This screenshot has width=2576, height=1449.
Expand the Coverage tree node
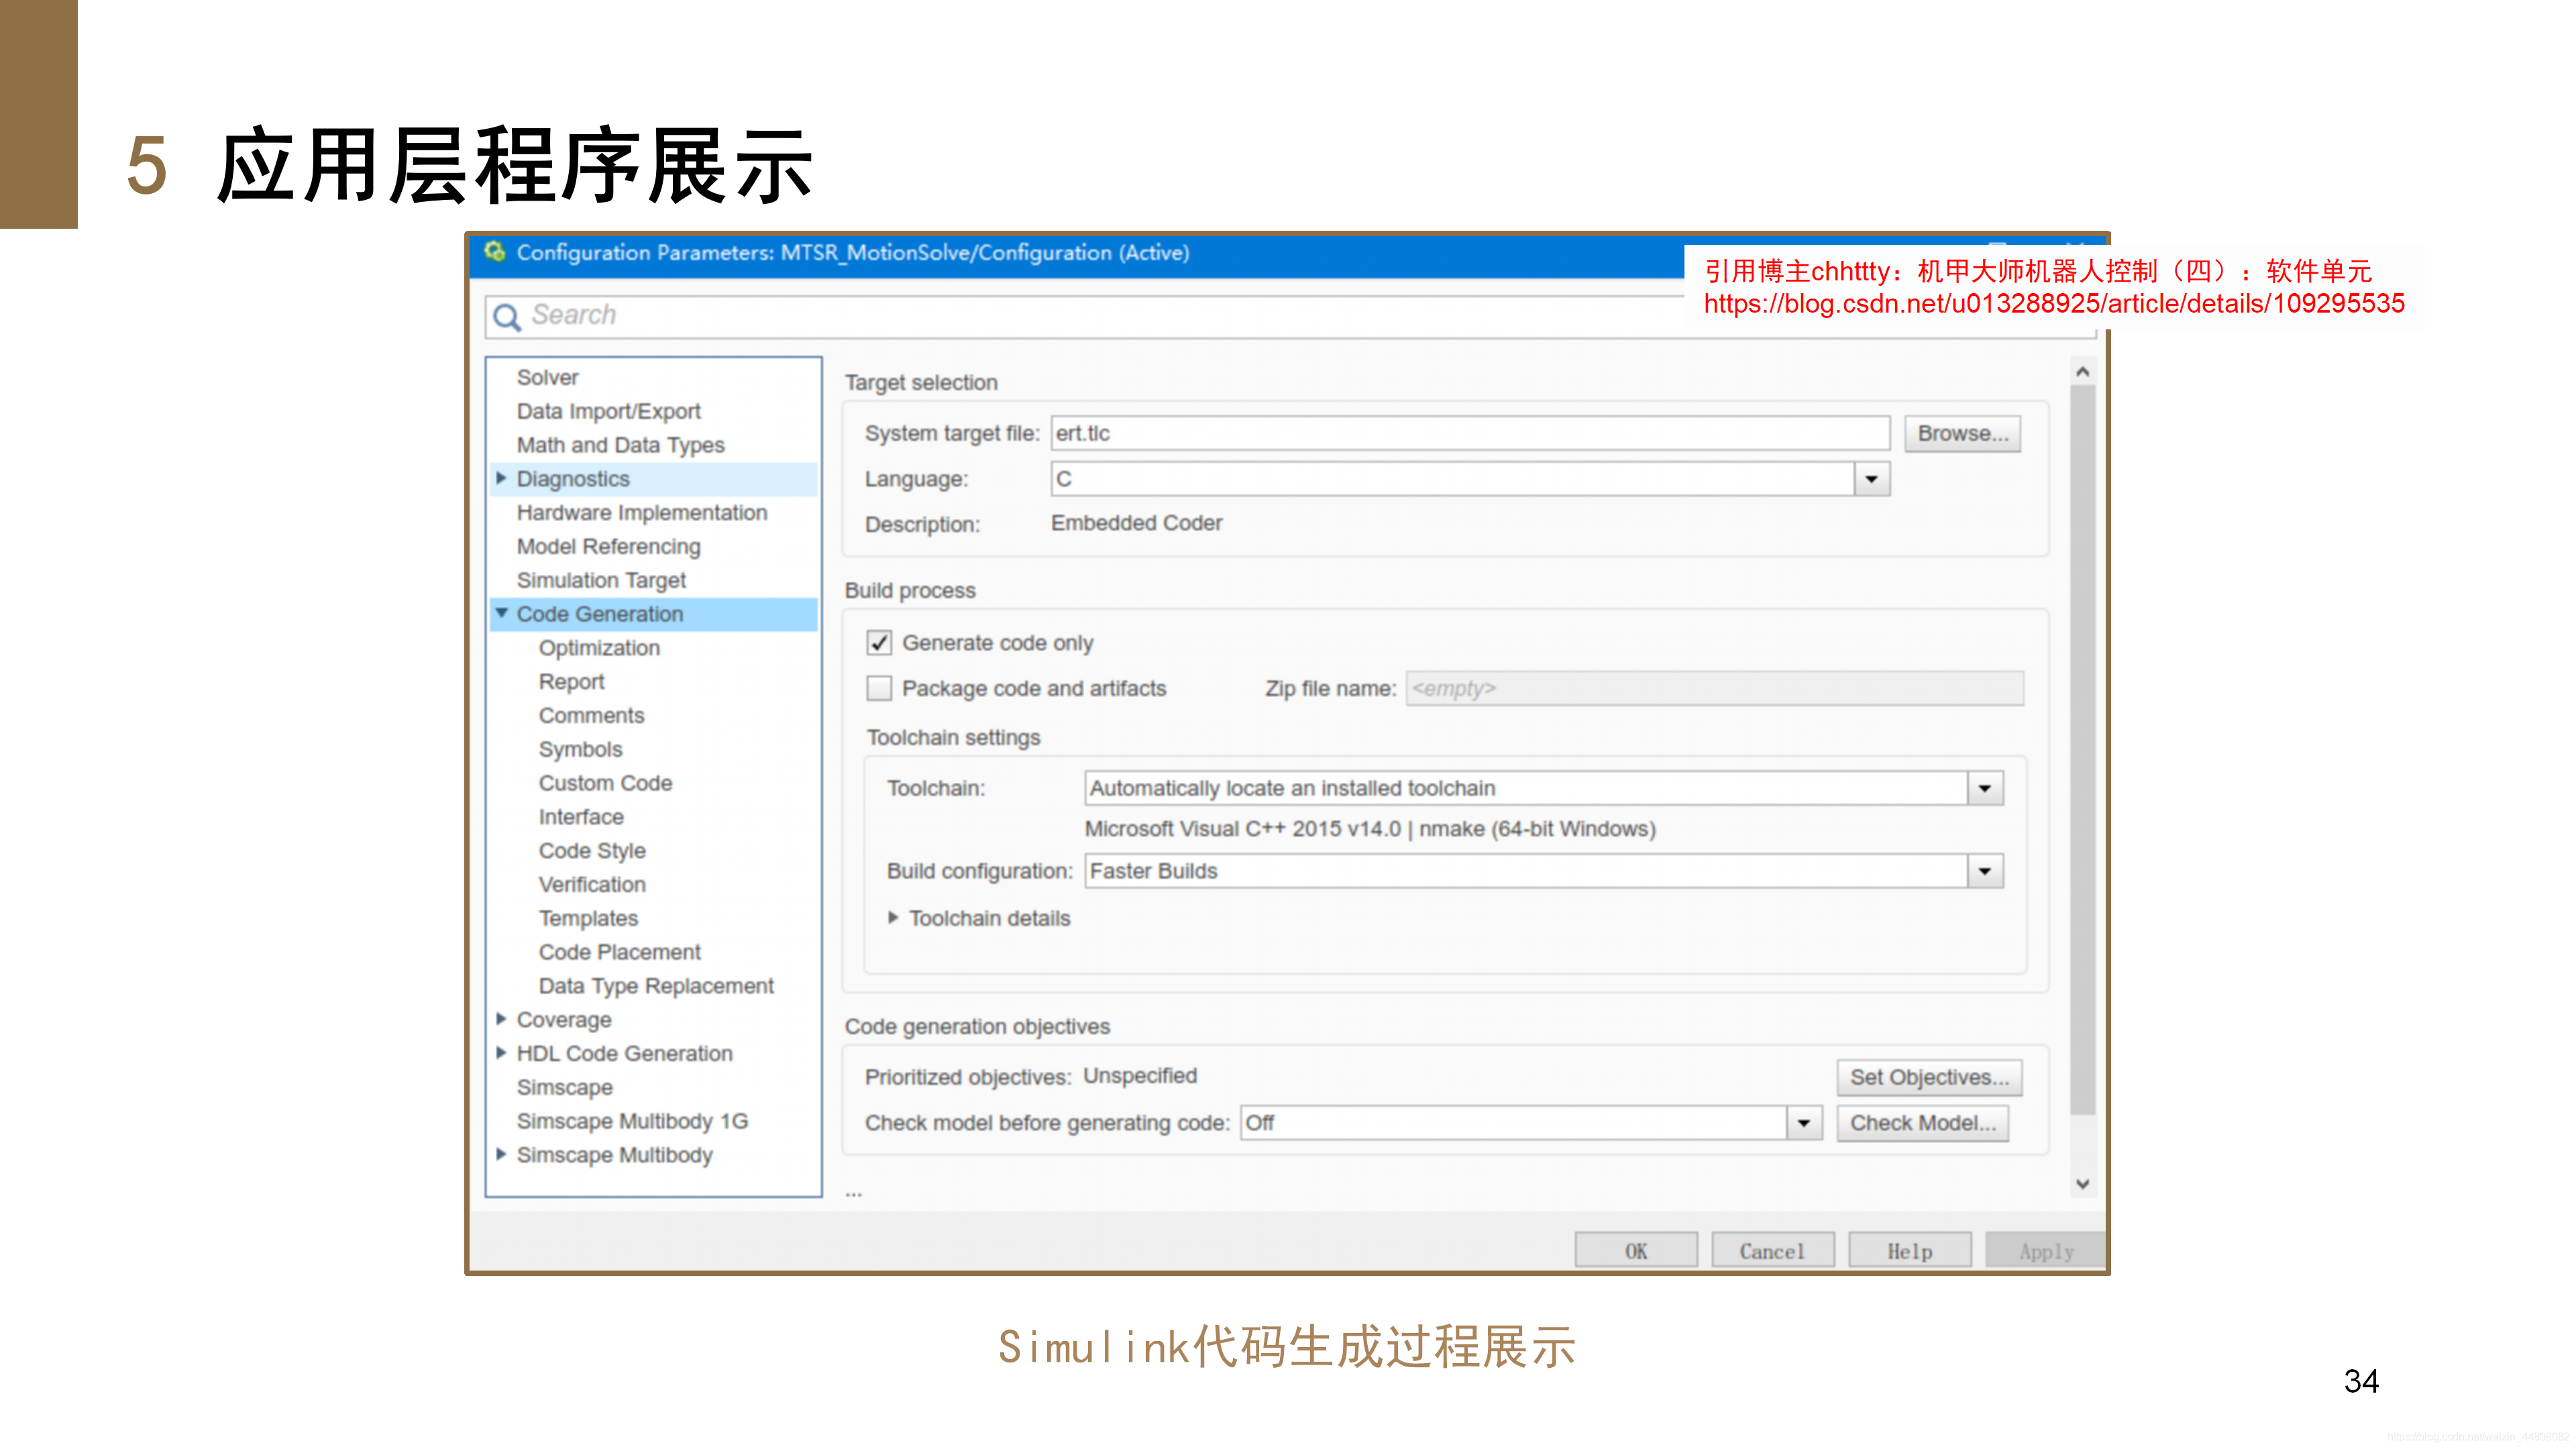[501, 1019]
